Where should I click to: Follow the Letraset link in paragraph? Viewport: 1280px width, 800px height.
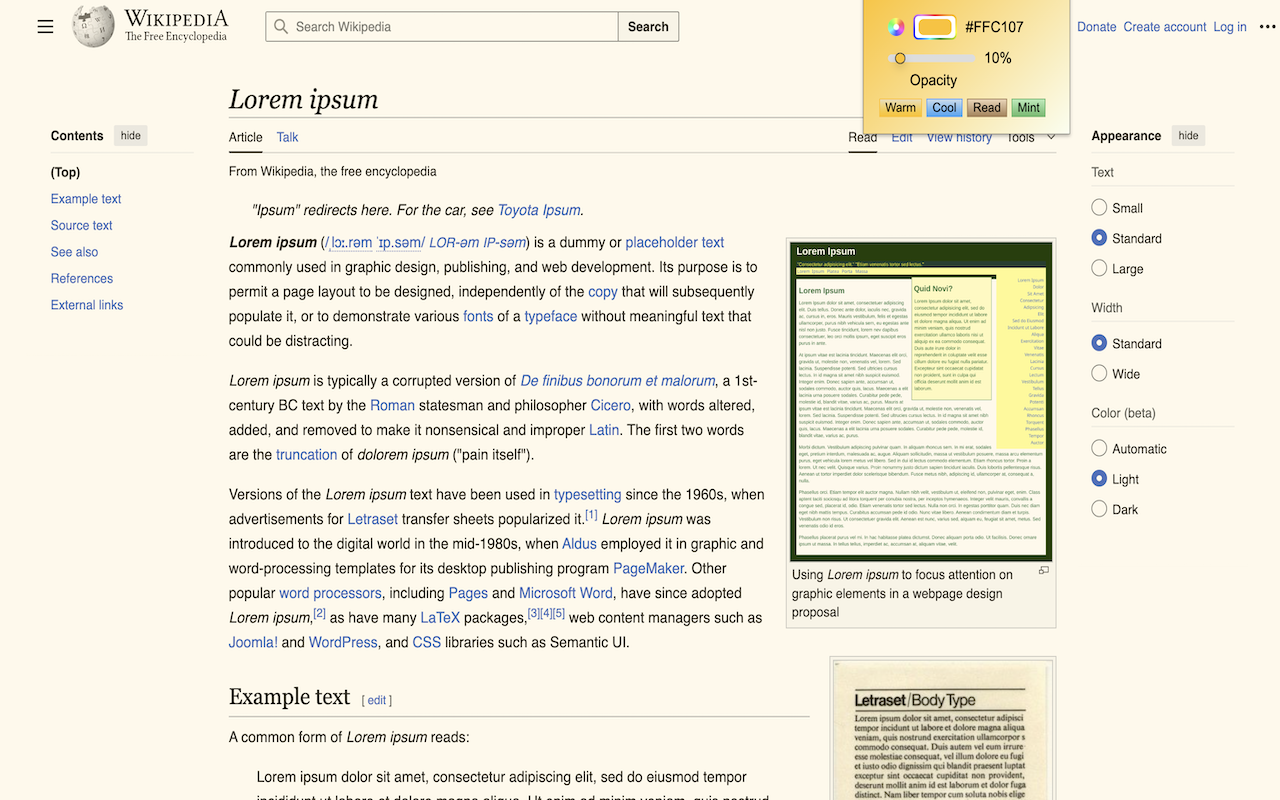pyautogui.click(x=373, y=519)
